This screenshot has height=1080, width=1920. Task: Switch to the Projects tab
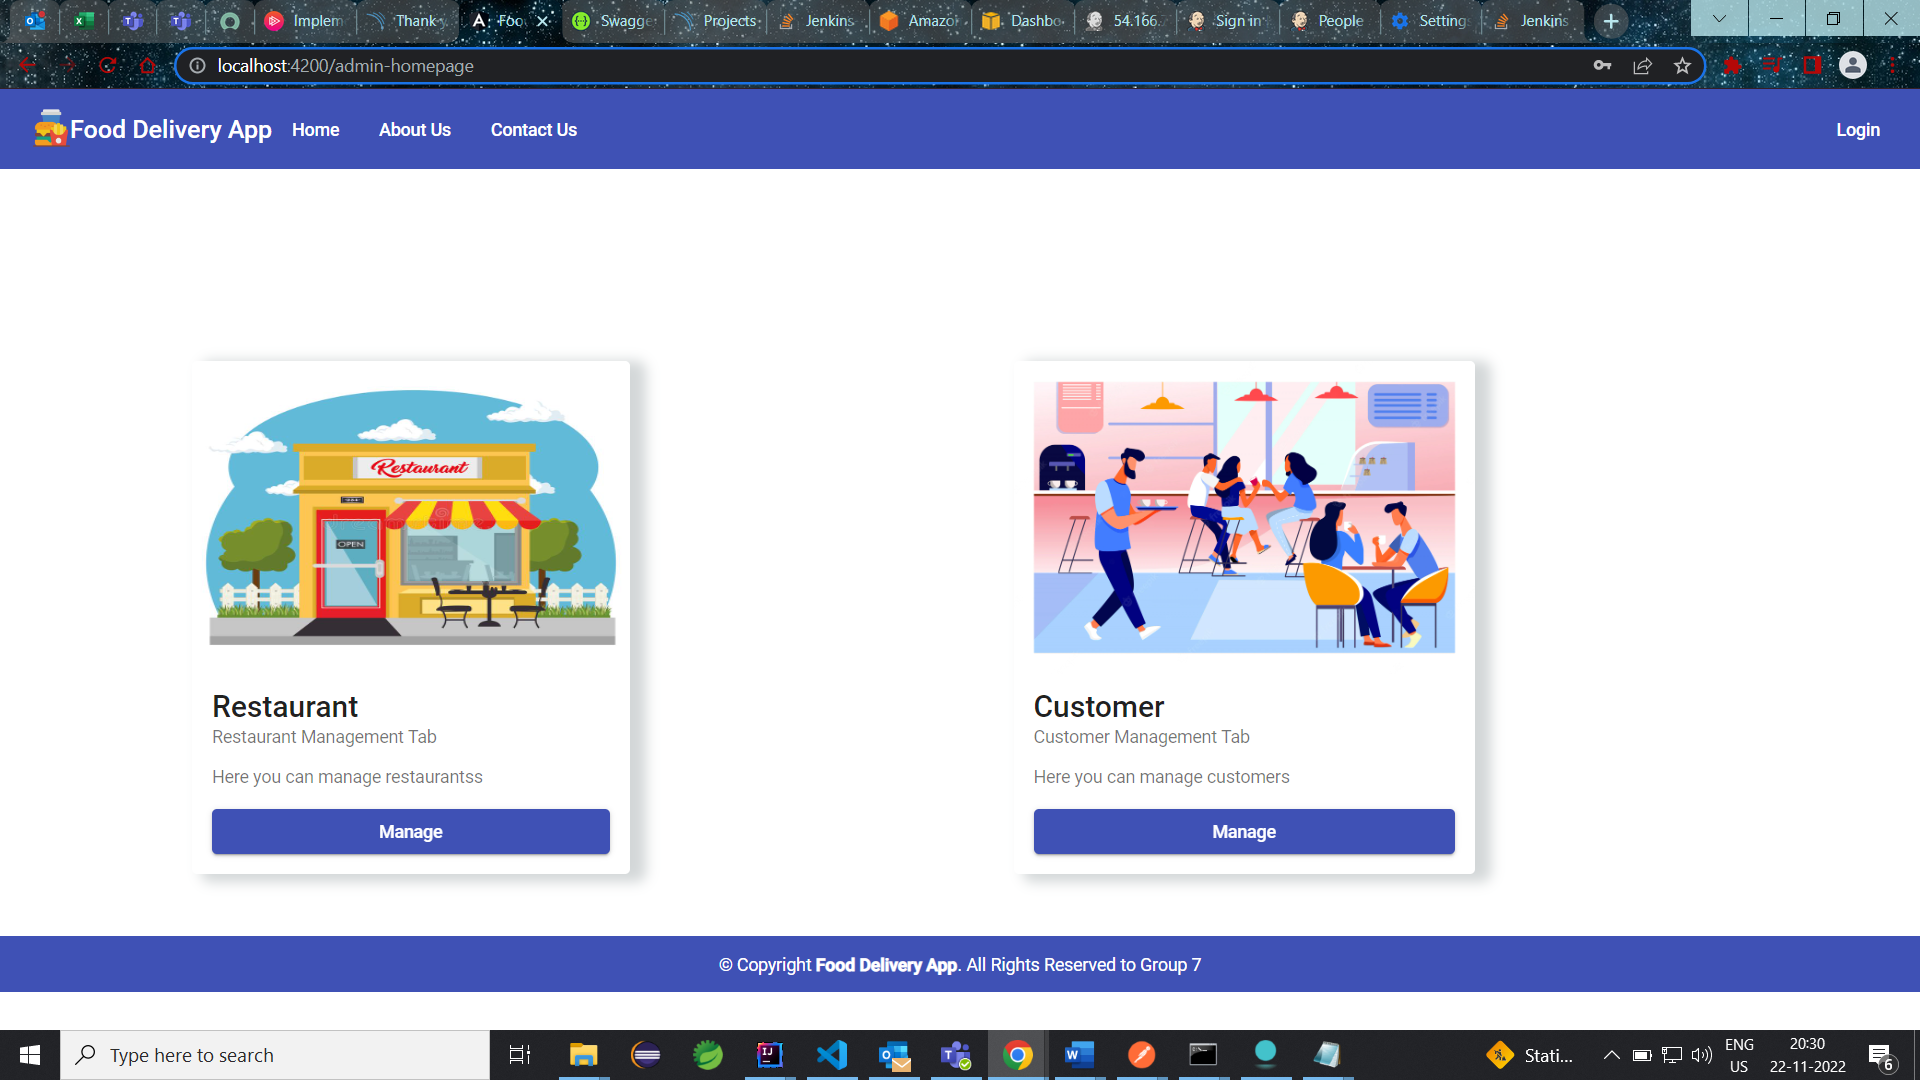717,21
